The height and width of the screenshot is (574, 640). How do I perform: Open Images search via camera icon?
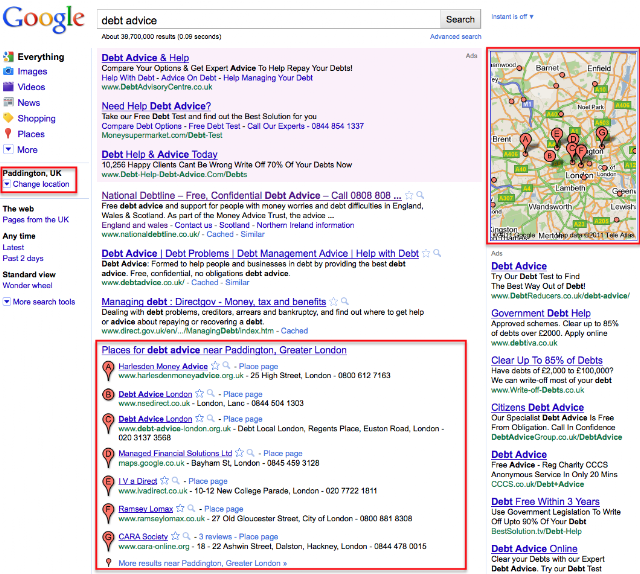pyautogui.click(x=8, y=71)
